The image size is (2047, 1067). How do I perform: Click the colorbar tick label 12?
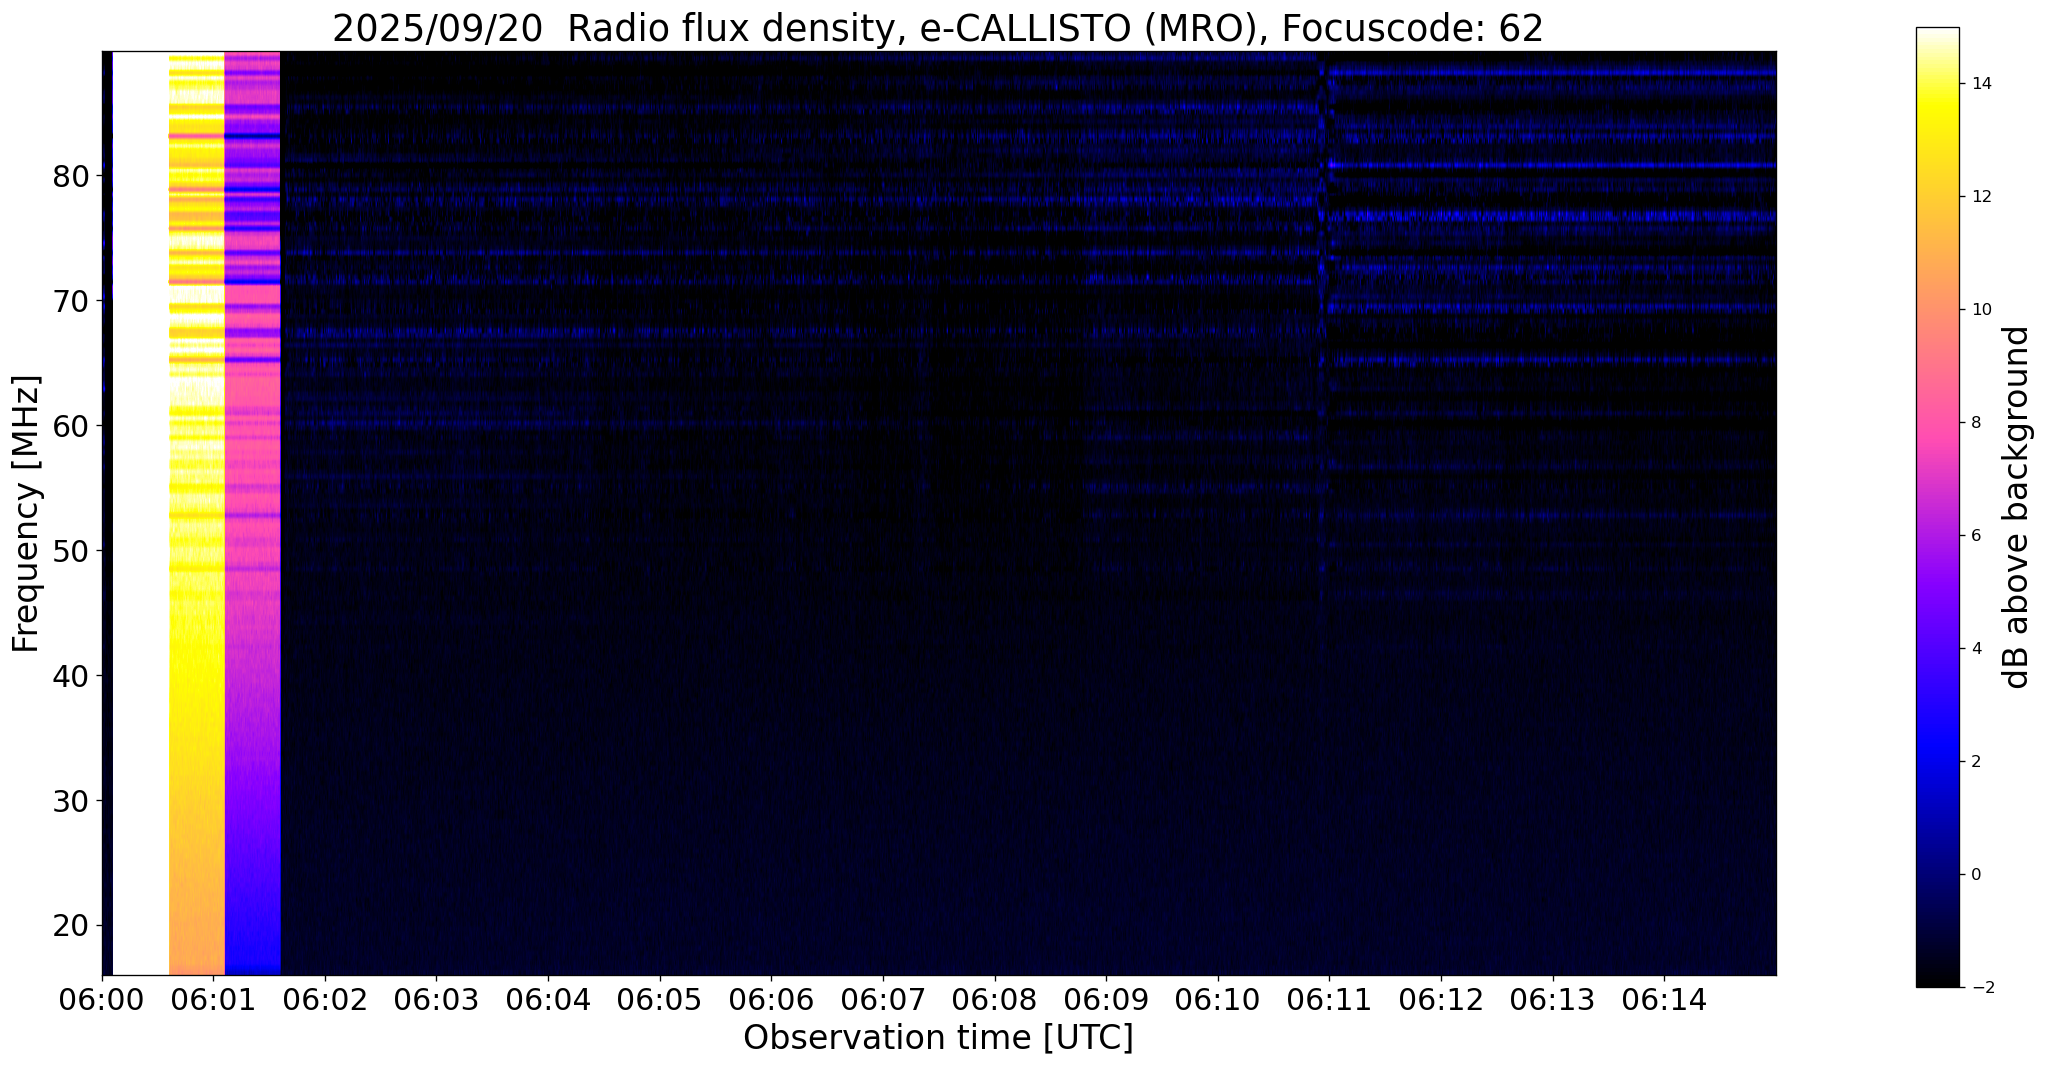pos(1980,197)
